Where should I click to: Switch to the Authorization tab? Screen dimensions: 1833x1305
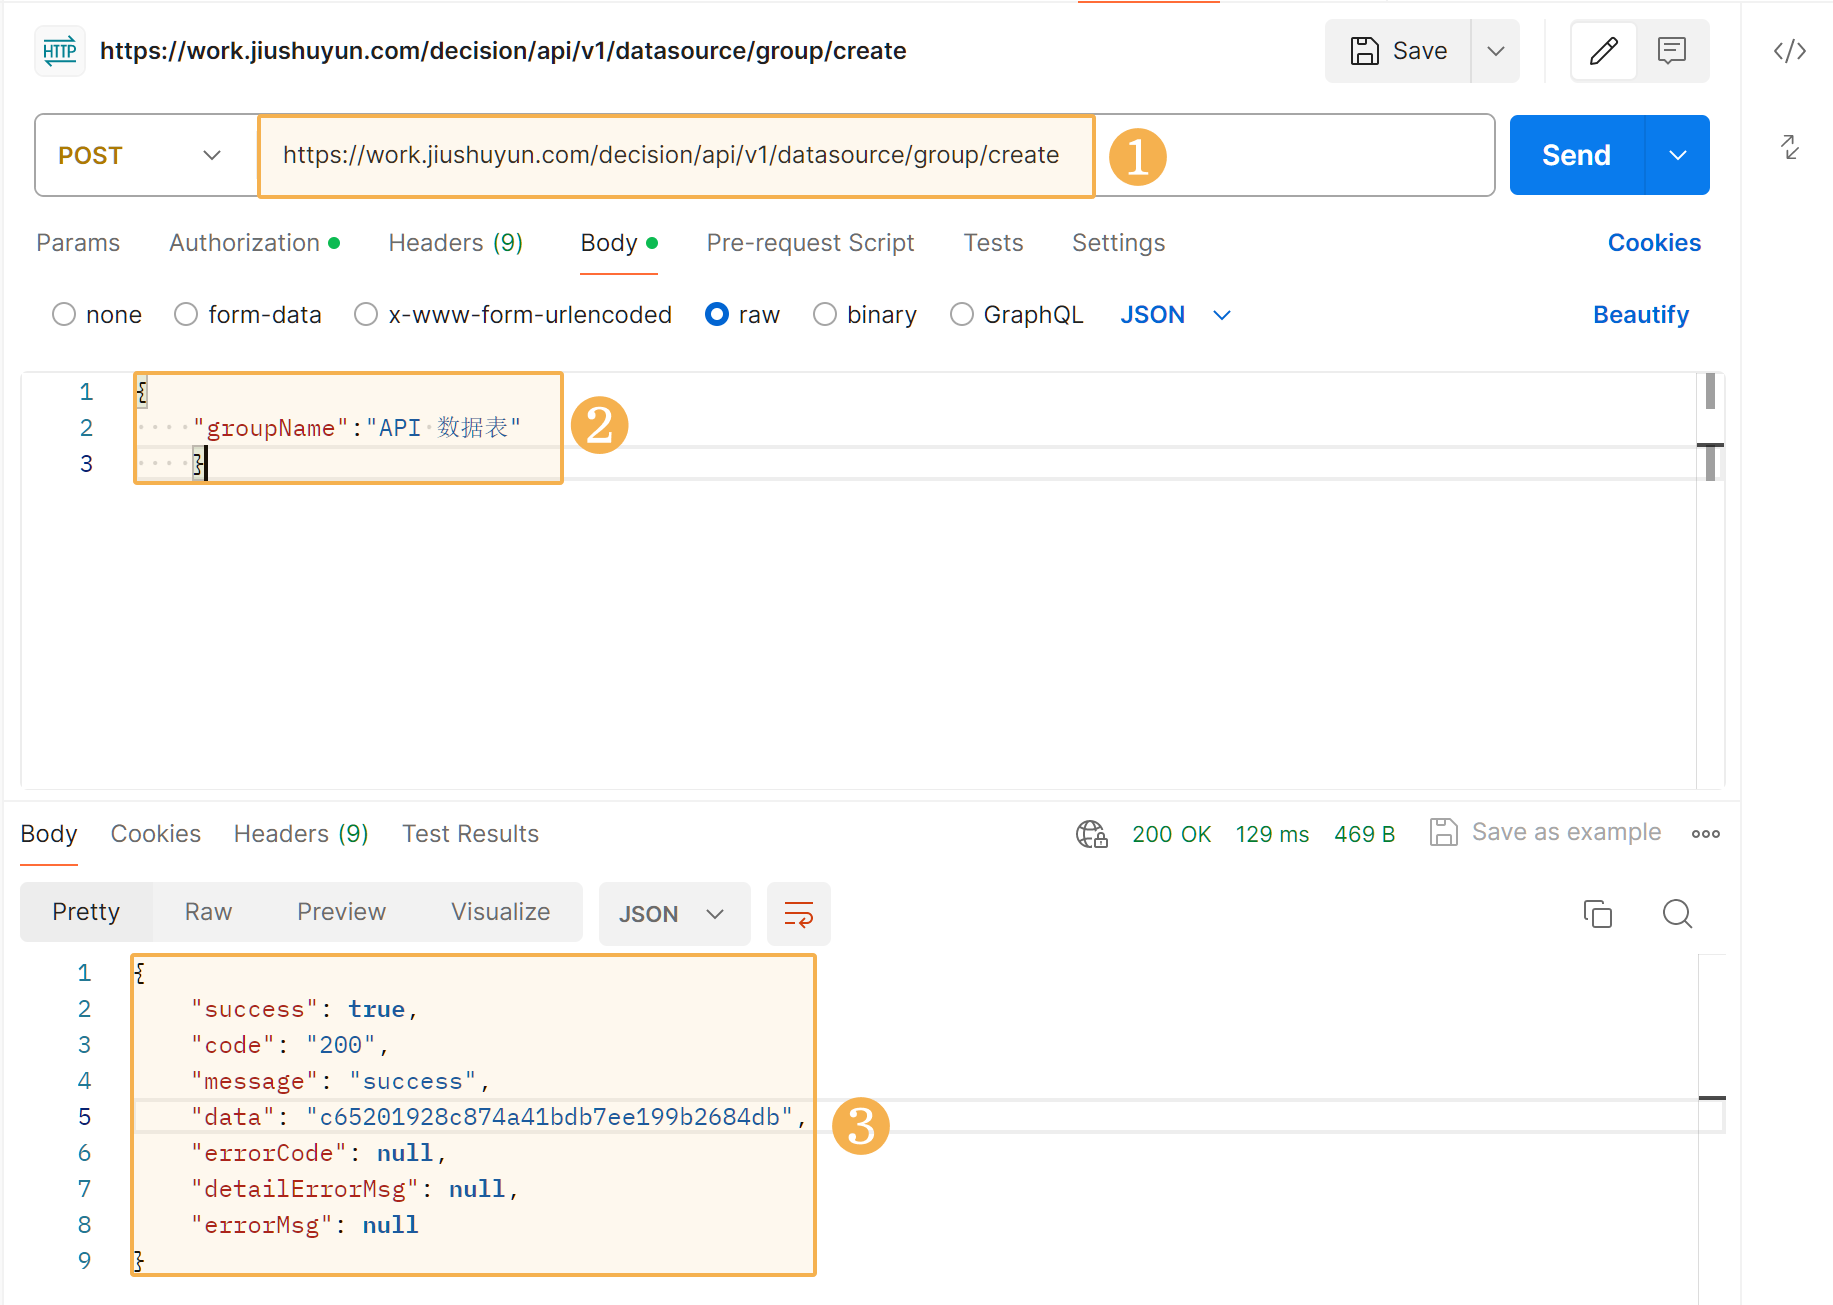245,243
